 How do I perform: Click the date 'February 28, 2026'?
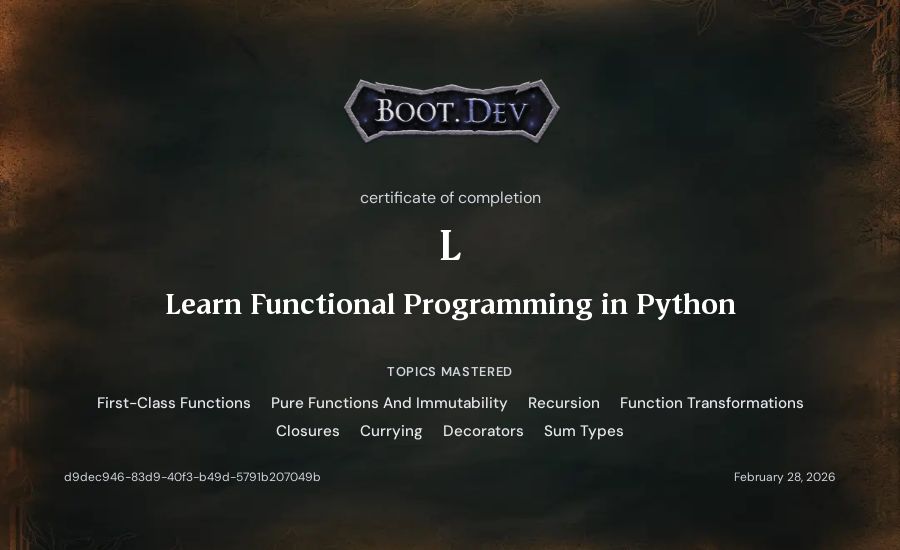click(x=785, y=477)
